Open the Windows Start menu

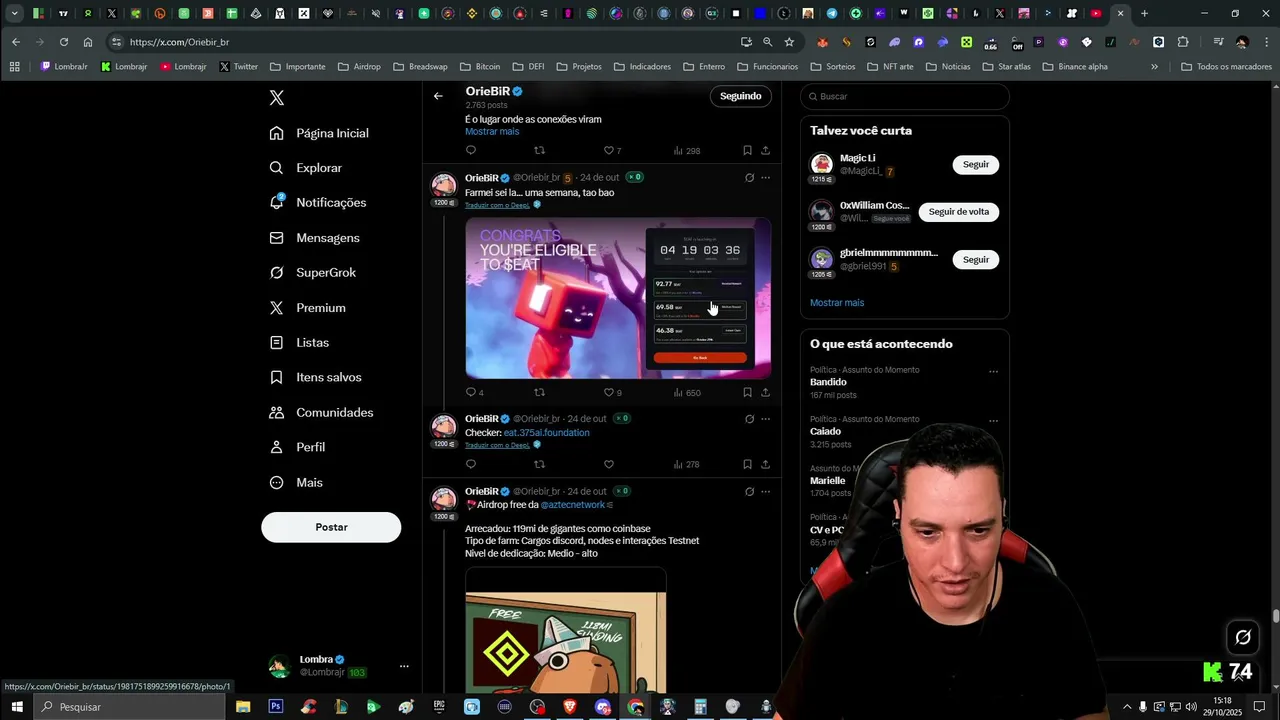[16, 707]
